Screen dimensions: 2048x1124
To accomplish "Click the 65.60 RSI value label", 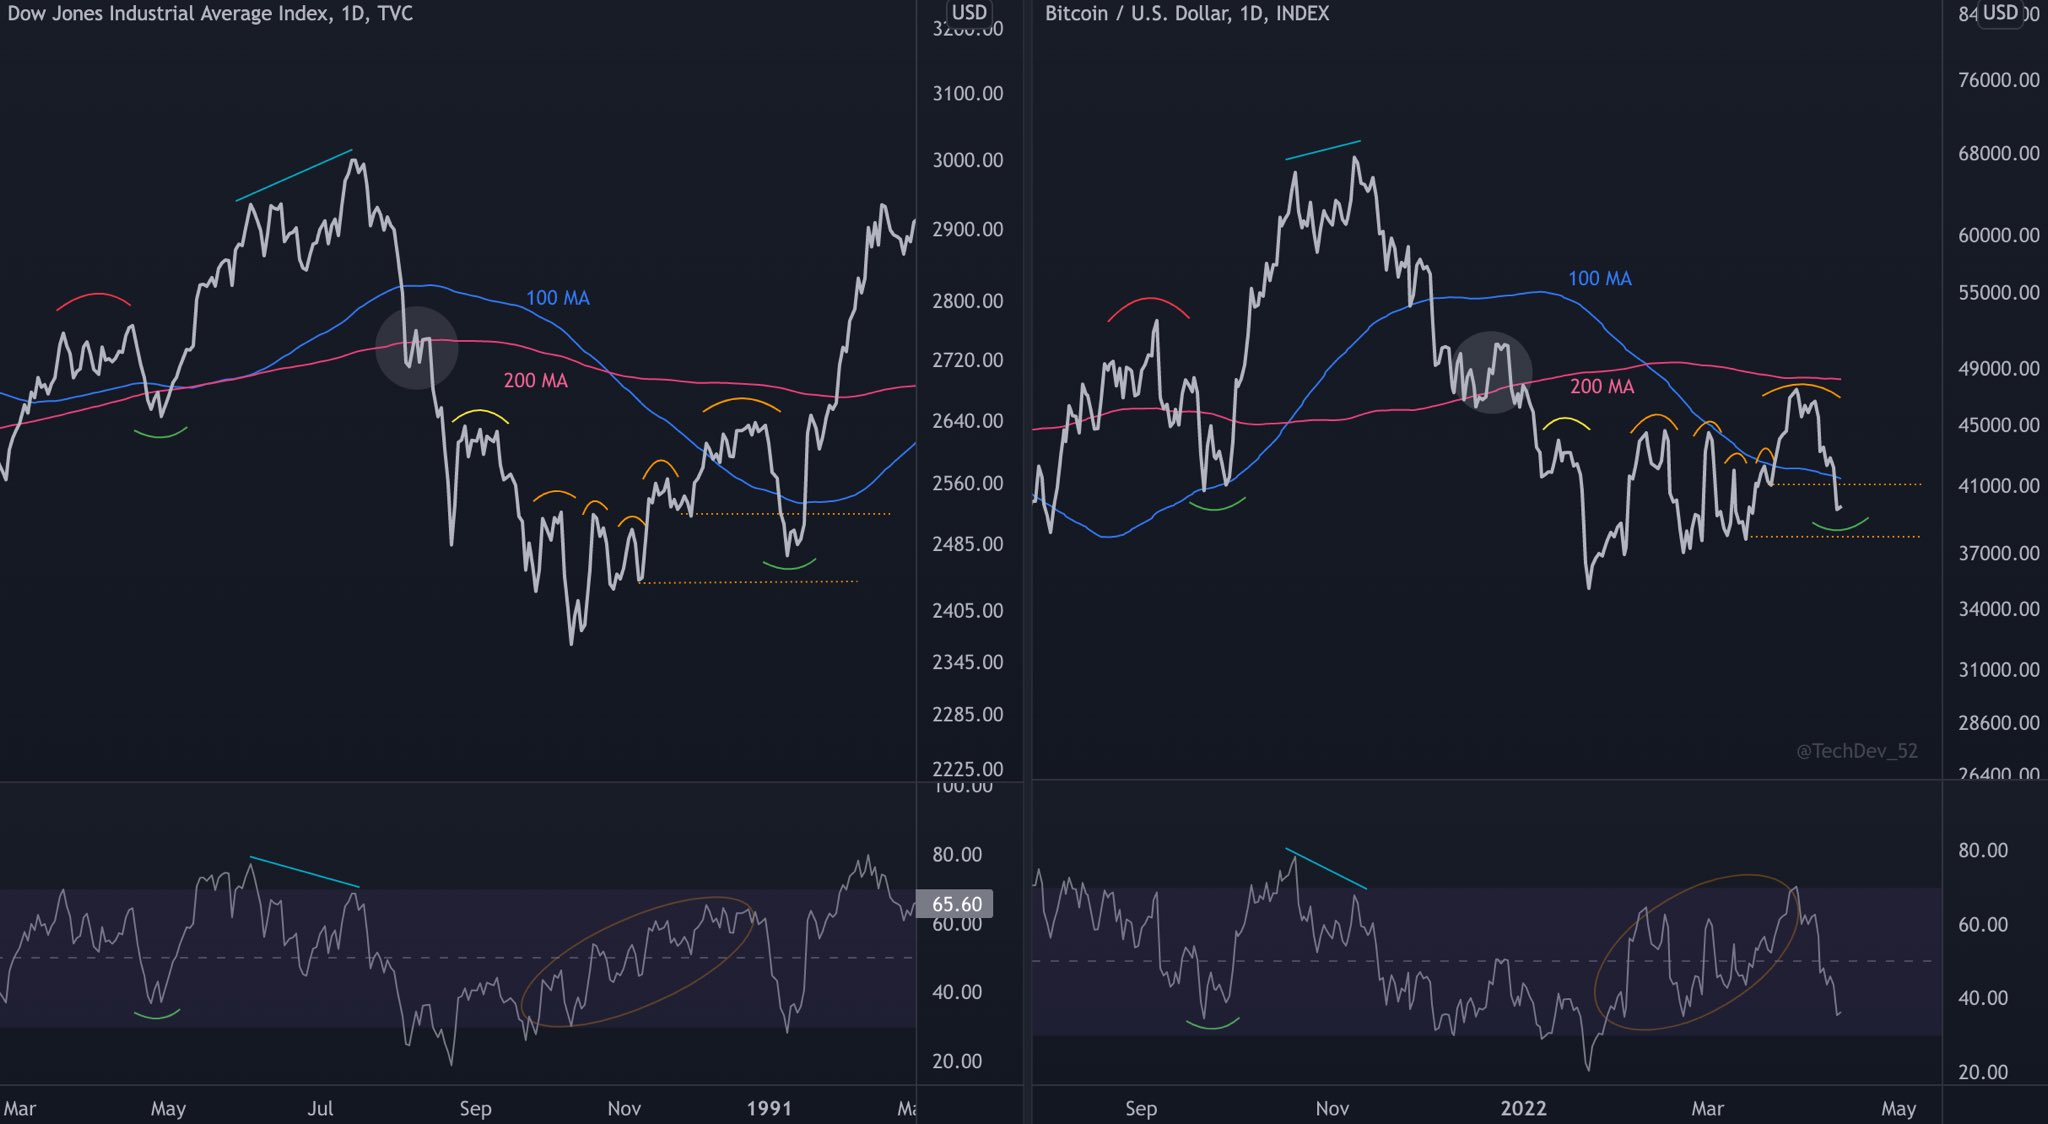I will pyautogui.click(x=956, y=904).
